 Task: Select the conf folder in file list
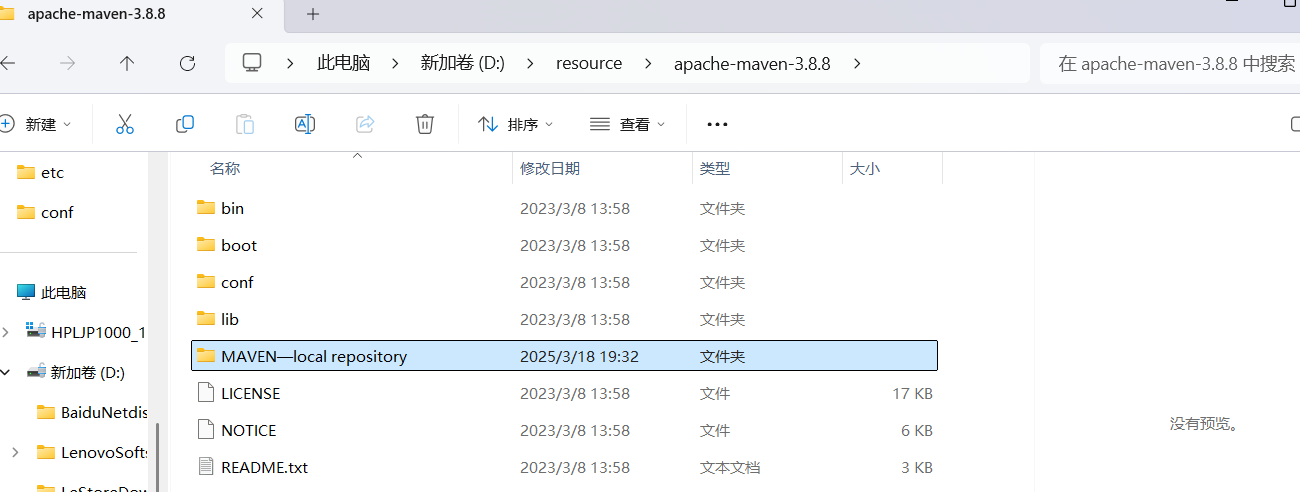(x=564, y=282)
